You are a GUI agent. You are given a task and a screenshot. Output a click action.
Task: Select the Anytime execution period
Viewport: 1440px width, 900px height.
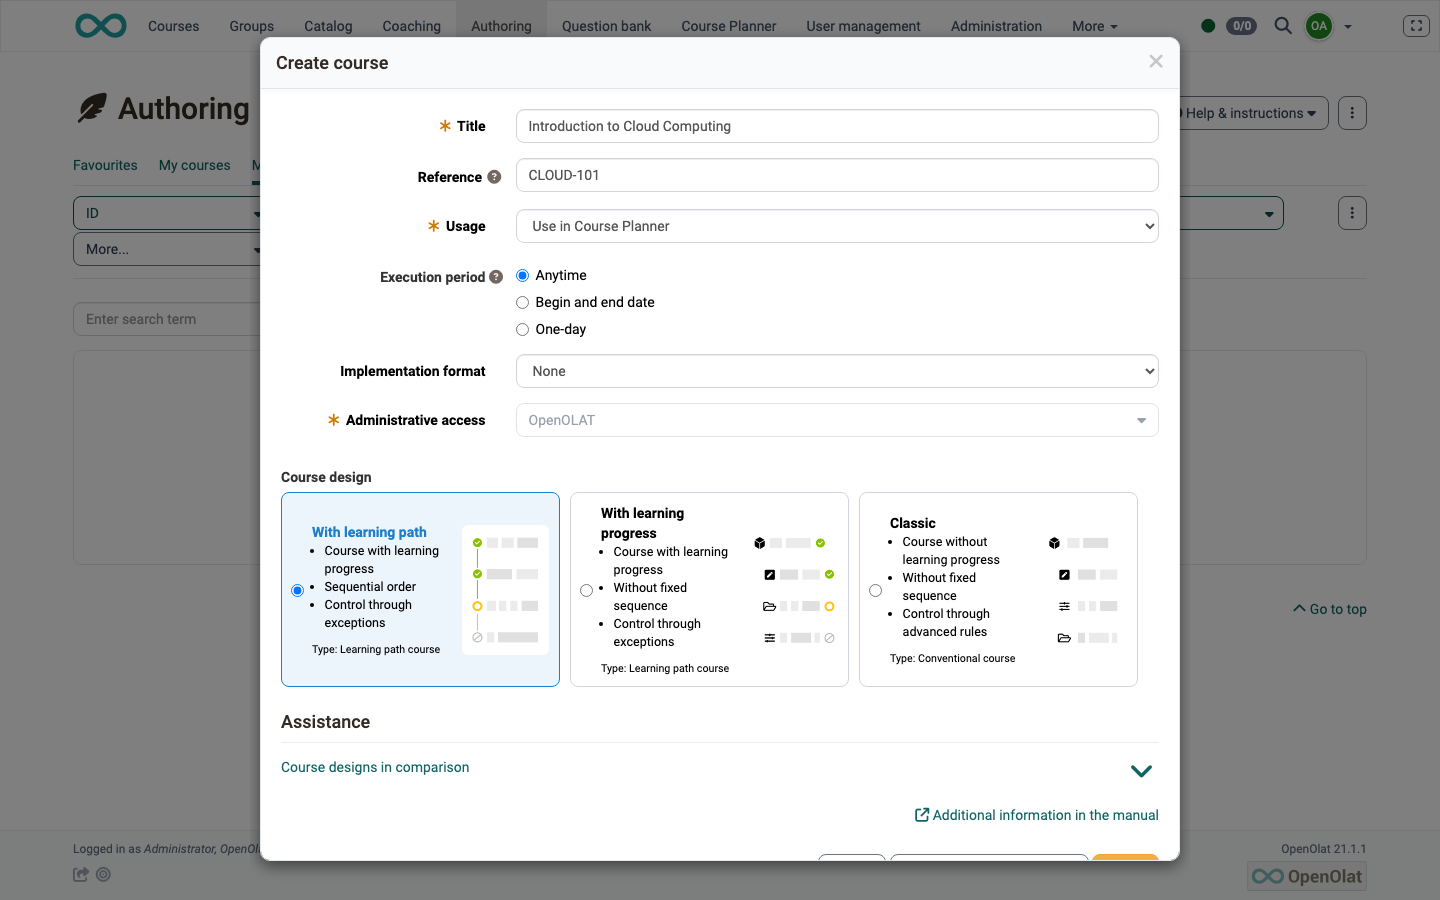click(x=522, y=275)
